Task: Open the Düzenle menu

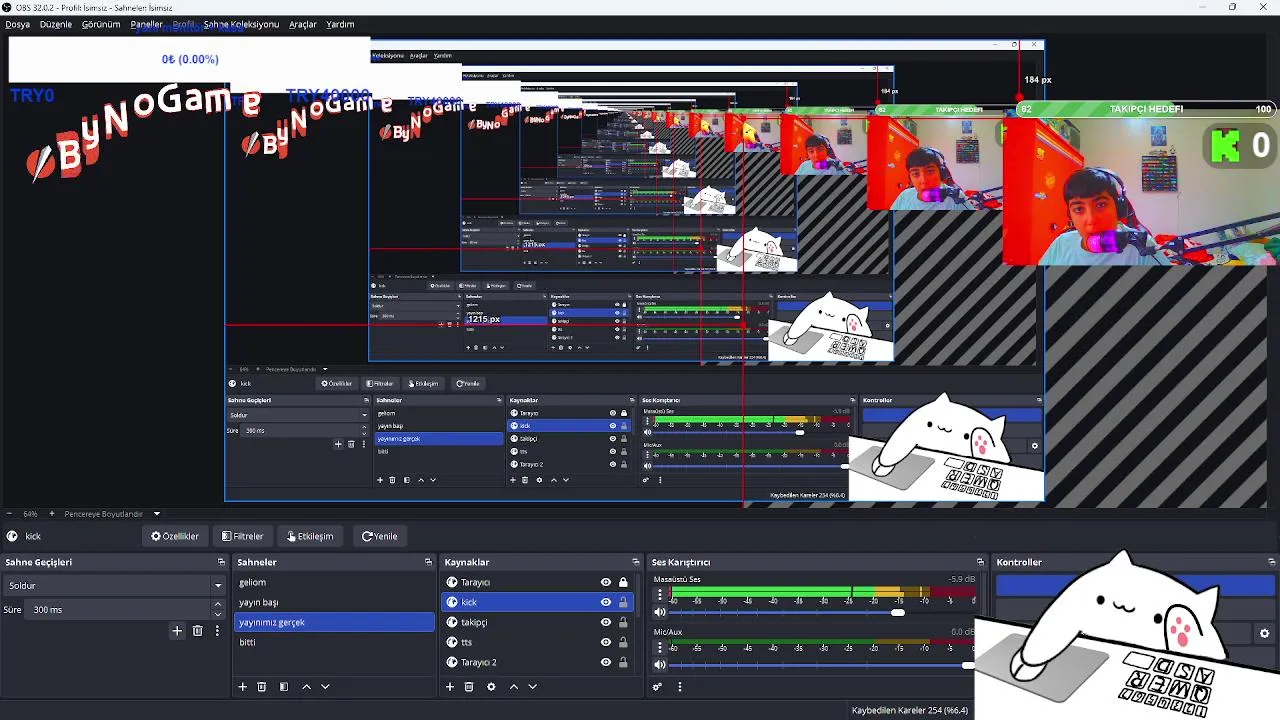Action: pyautogui.click(x=56, y=24)
